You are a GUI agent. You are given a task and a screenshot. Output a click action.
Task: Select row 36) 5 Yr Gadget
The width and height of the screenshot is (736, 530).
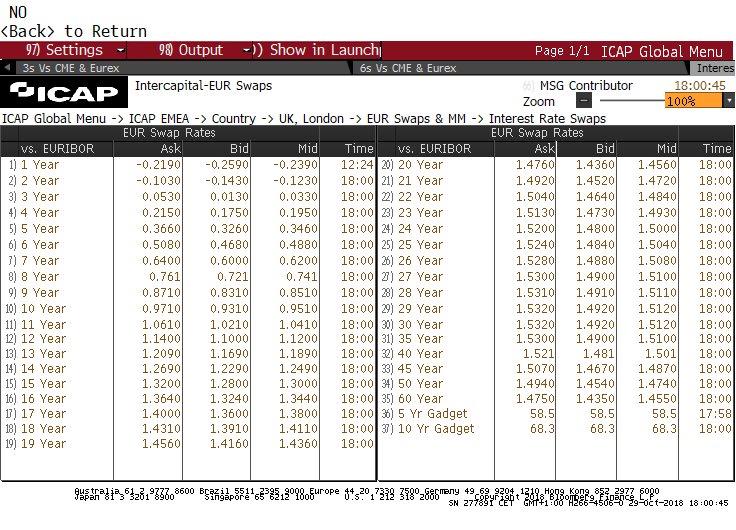[x=556, y=414]
